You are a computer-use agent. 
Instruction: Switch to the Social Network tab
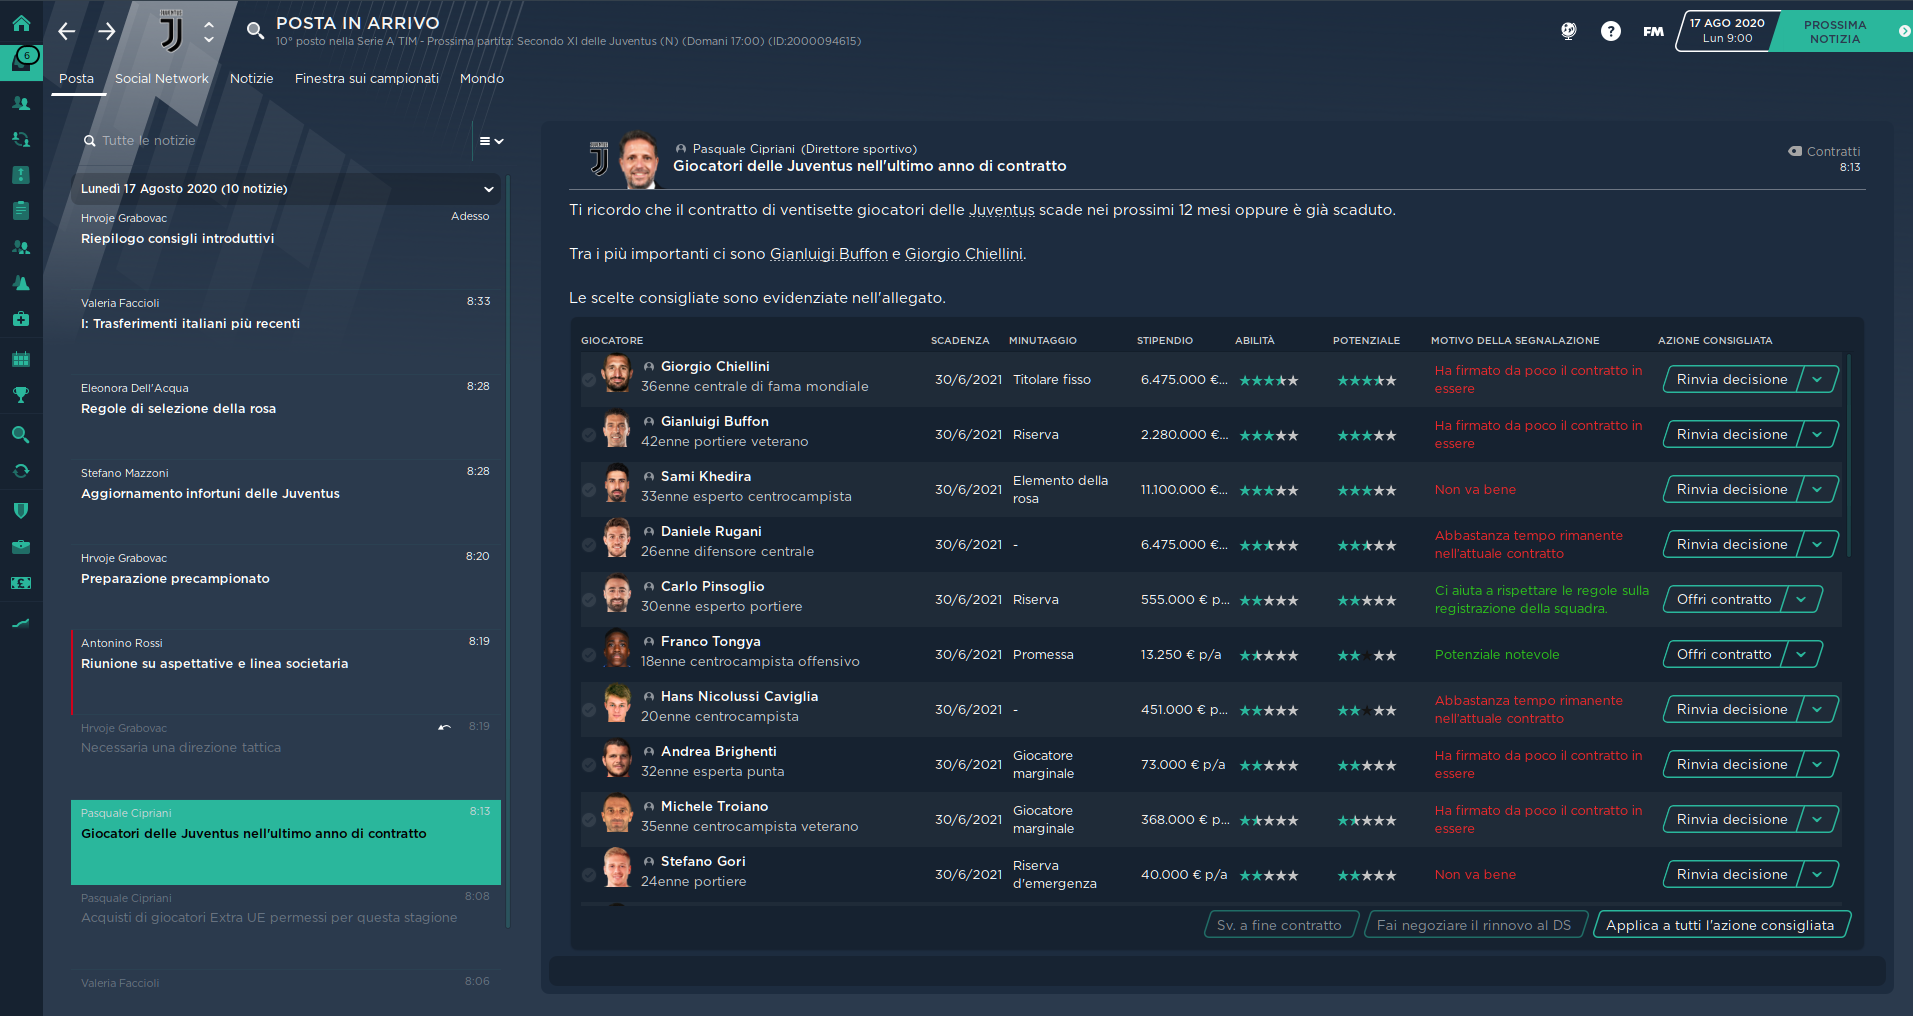[161, 78]
